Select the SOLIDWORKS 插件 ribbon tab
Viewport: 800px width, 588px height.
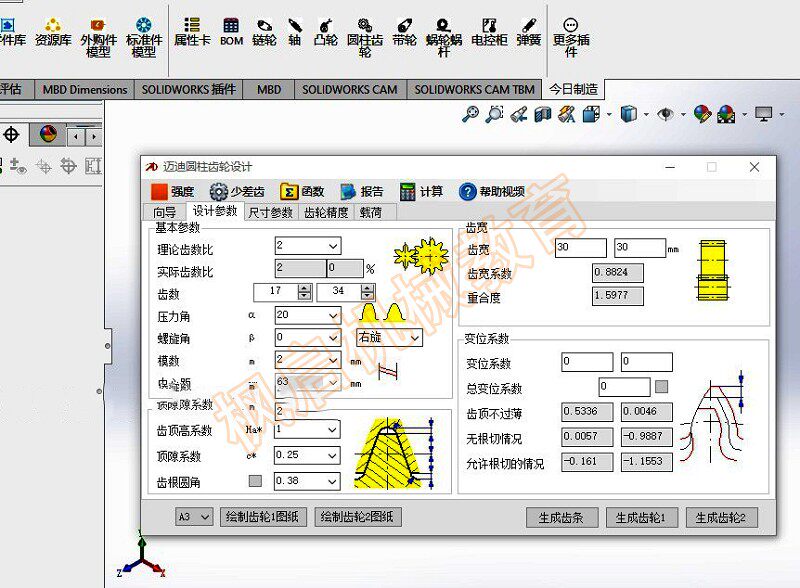point(188,89)
